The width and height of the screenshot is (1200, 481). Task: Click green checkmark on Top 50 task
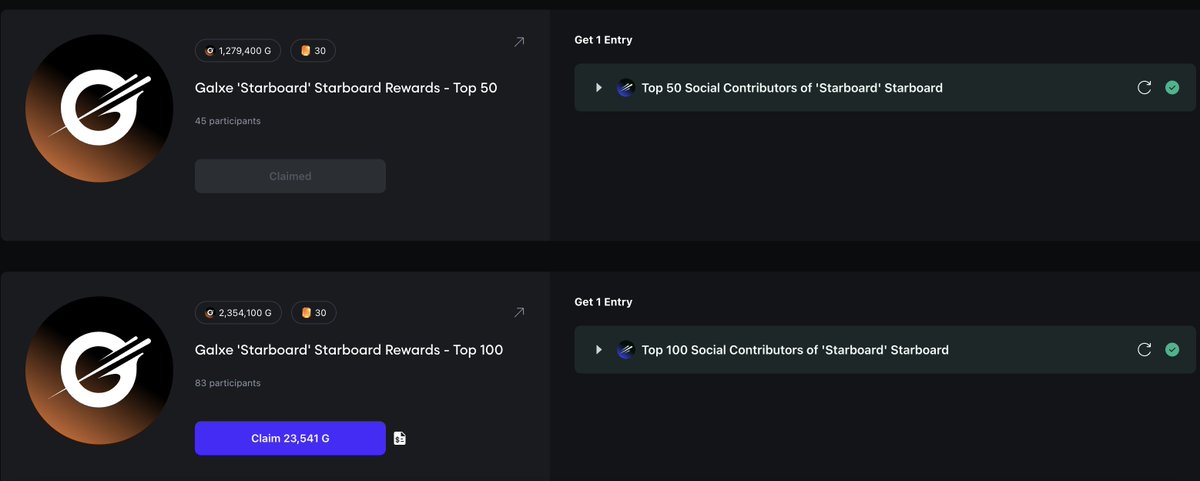[x=1172, y=88]
